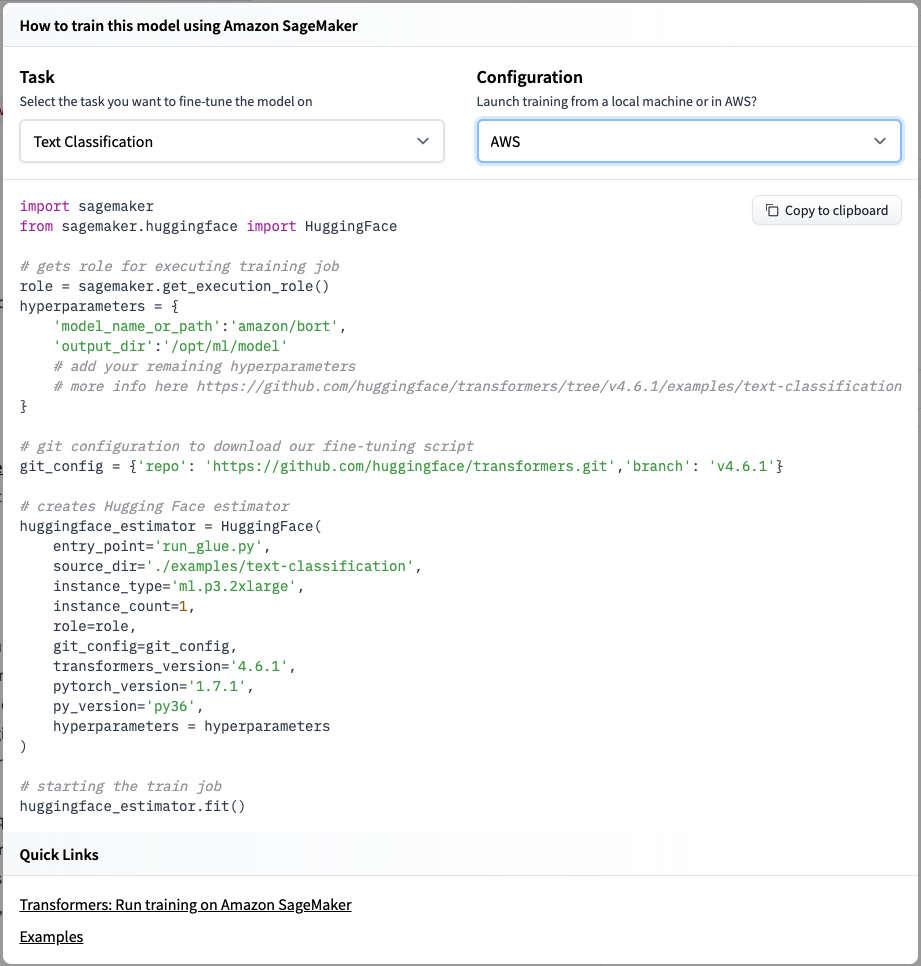Click the 'huggingface_estimator.fit()' line
921x966 pixels.
click(132, 806)
